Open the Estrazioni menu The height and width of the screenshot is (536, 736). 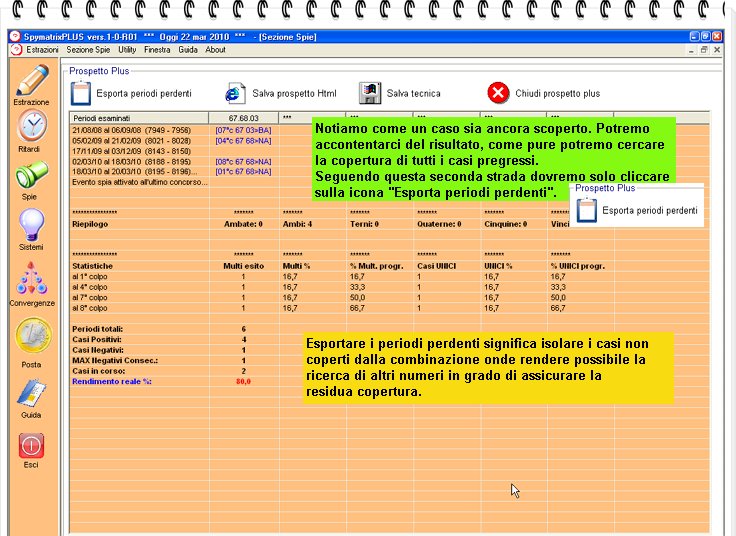tap(42, 50)
